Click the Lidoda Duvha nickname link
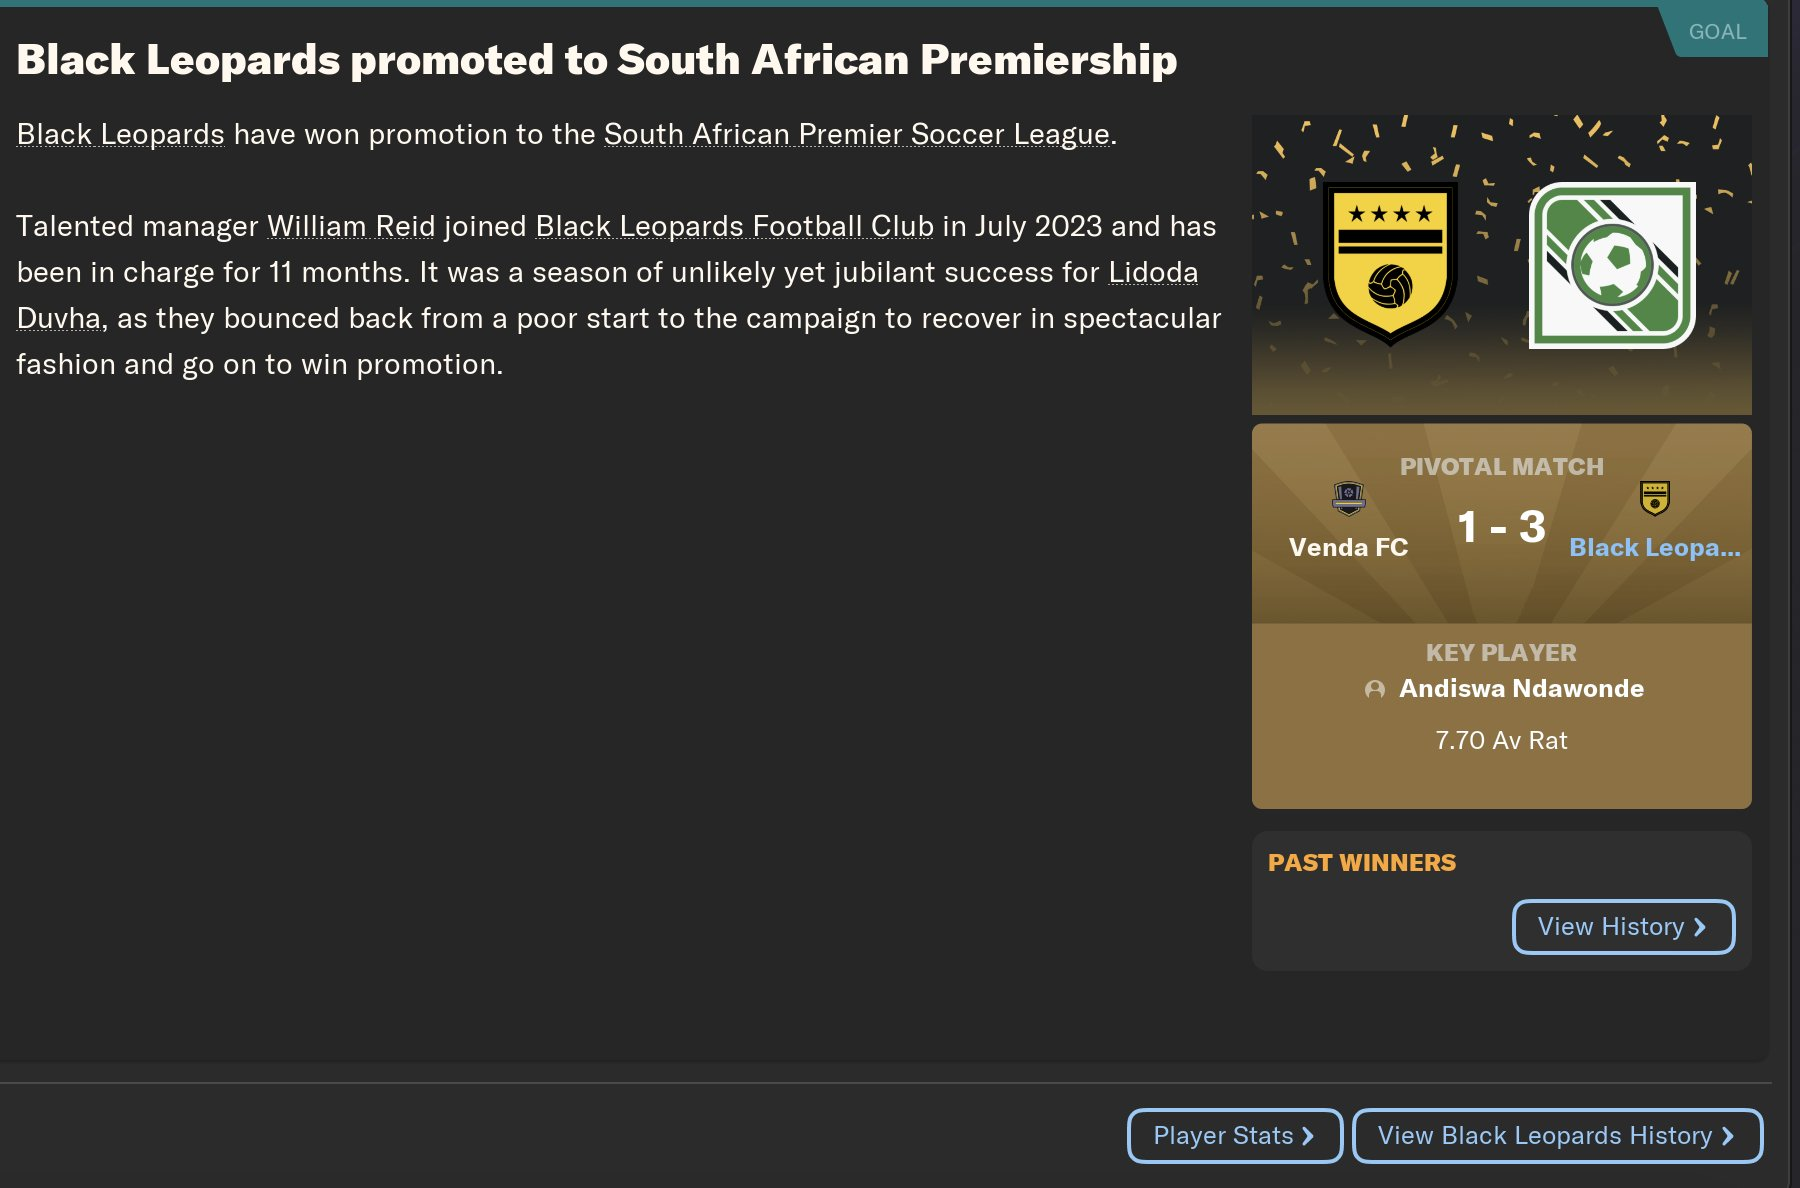 (1152, 272)
